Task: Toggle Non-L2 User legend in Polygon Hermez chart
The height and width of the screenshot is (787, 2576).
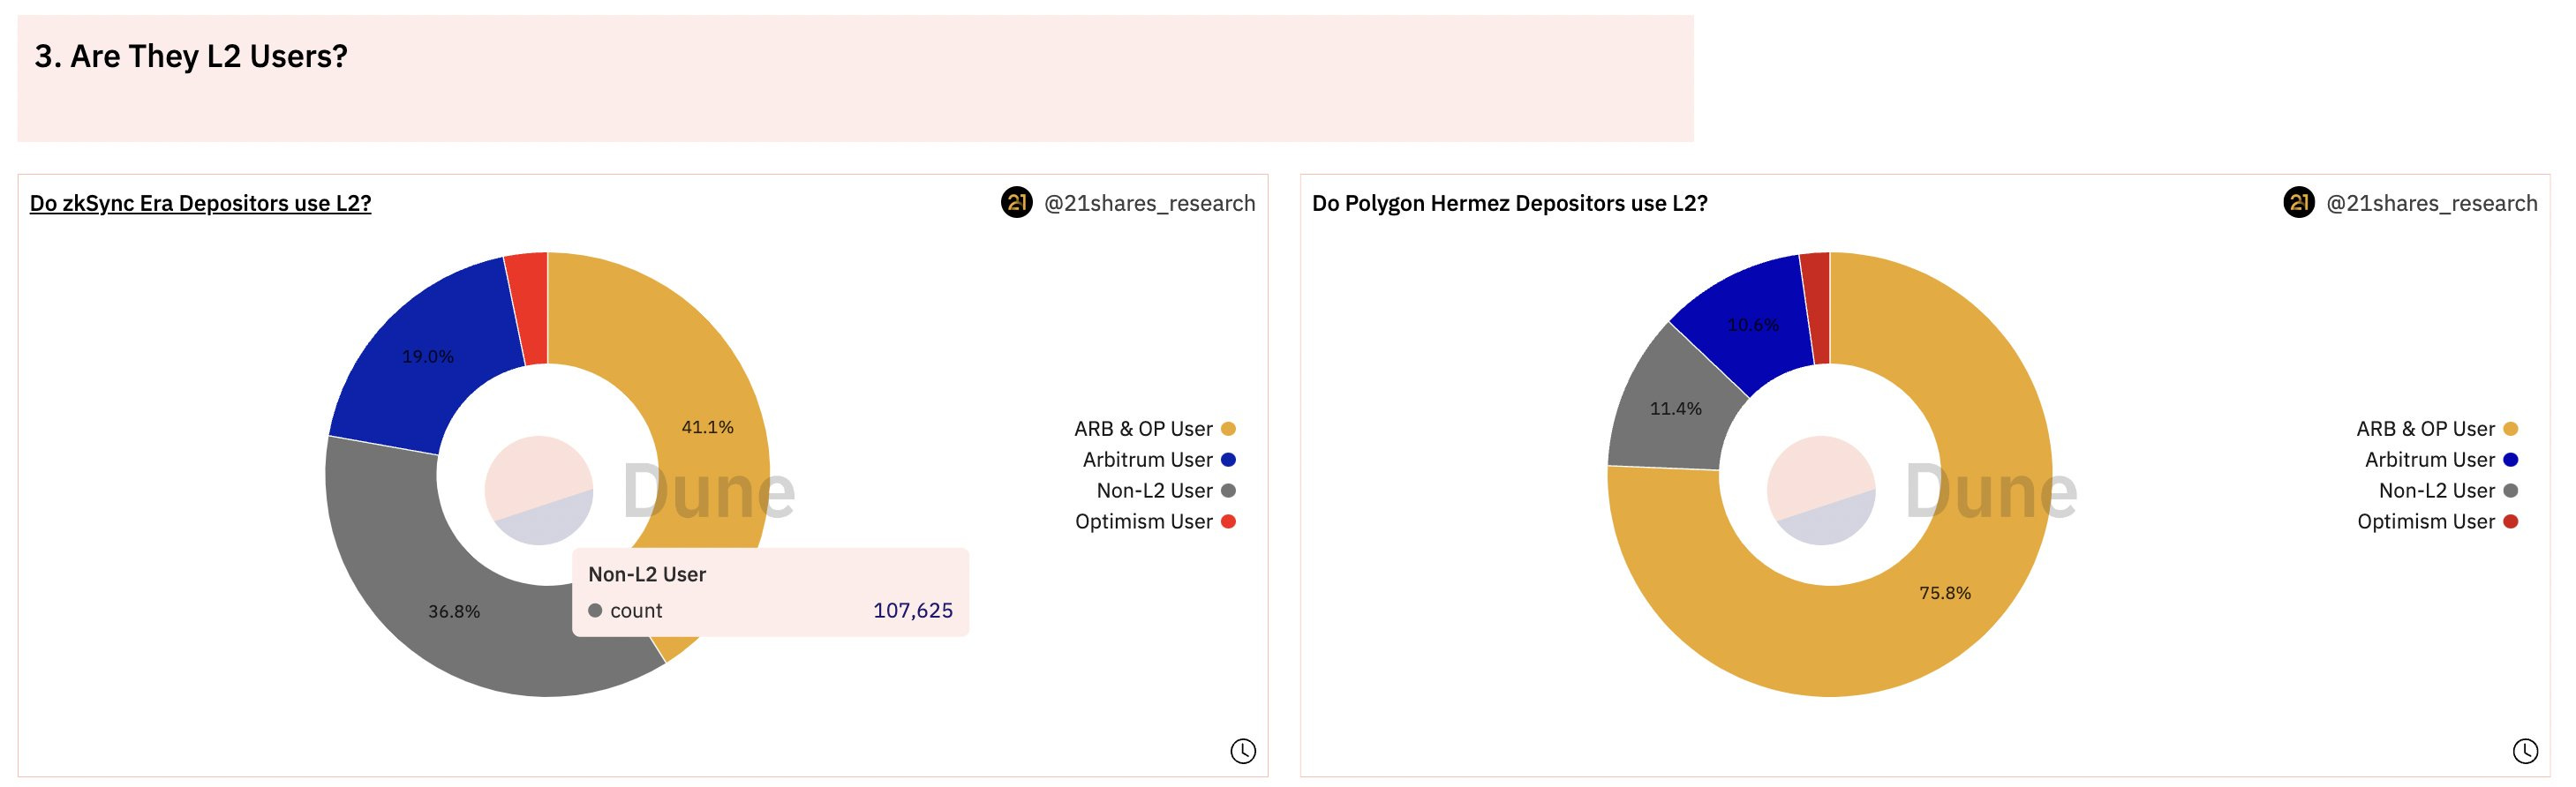Action: tap(2448, 491)
